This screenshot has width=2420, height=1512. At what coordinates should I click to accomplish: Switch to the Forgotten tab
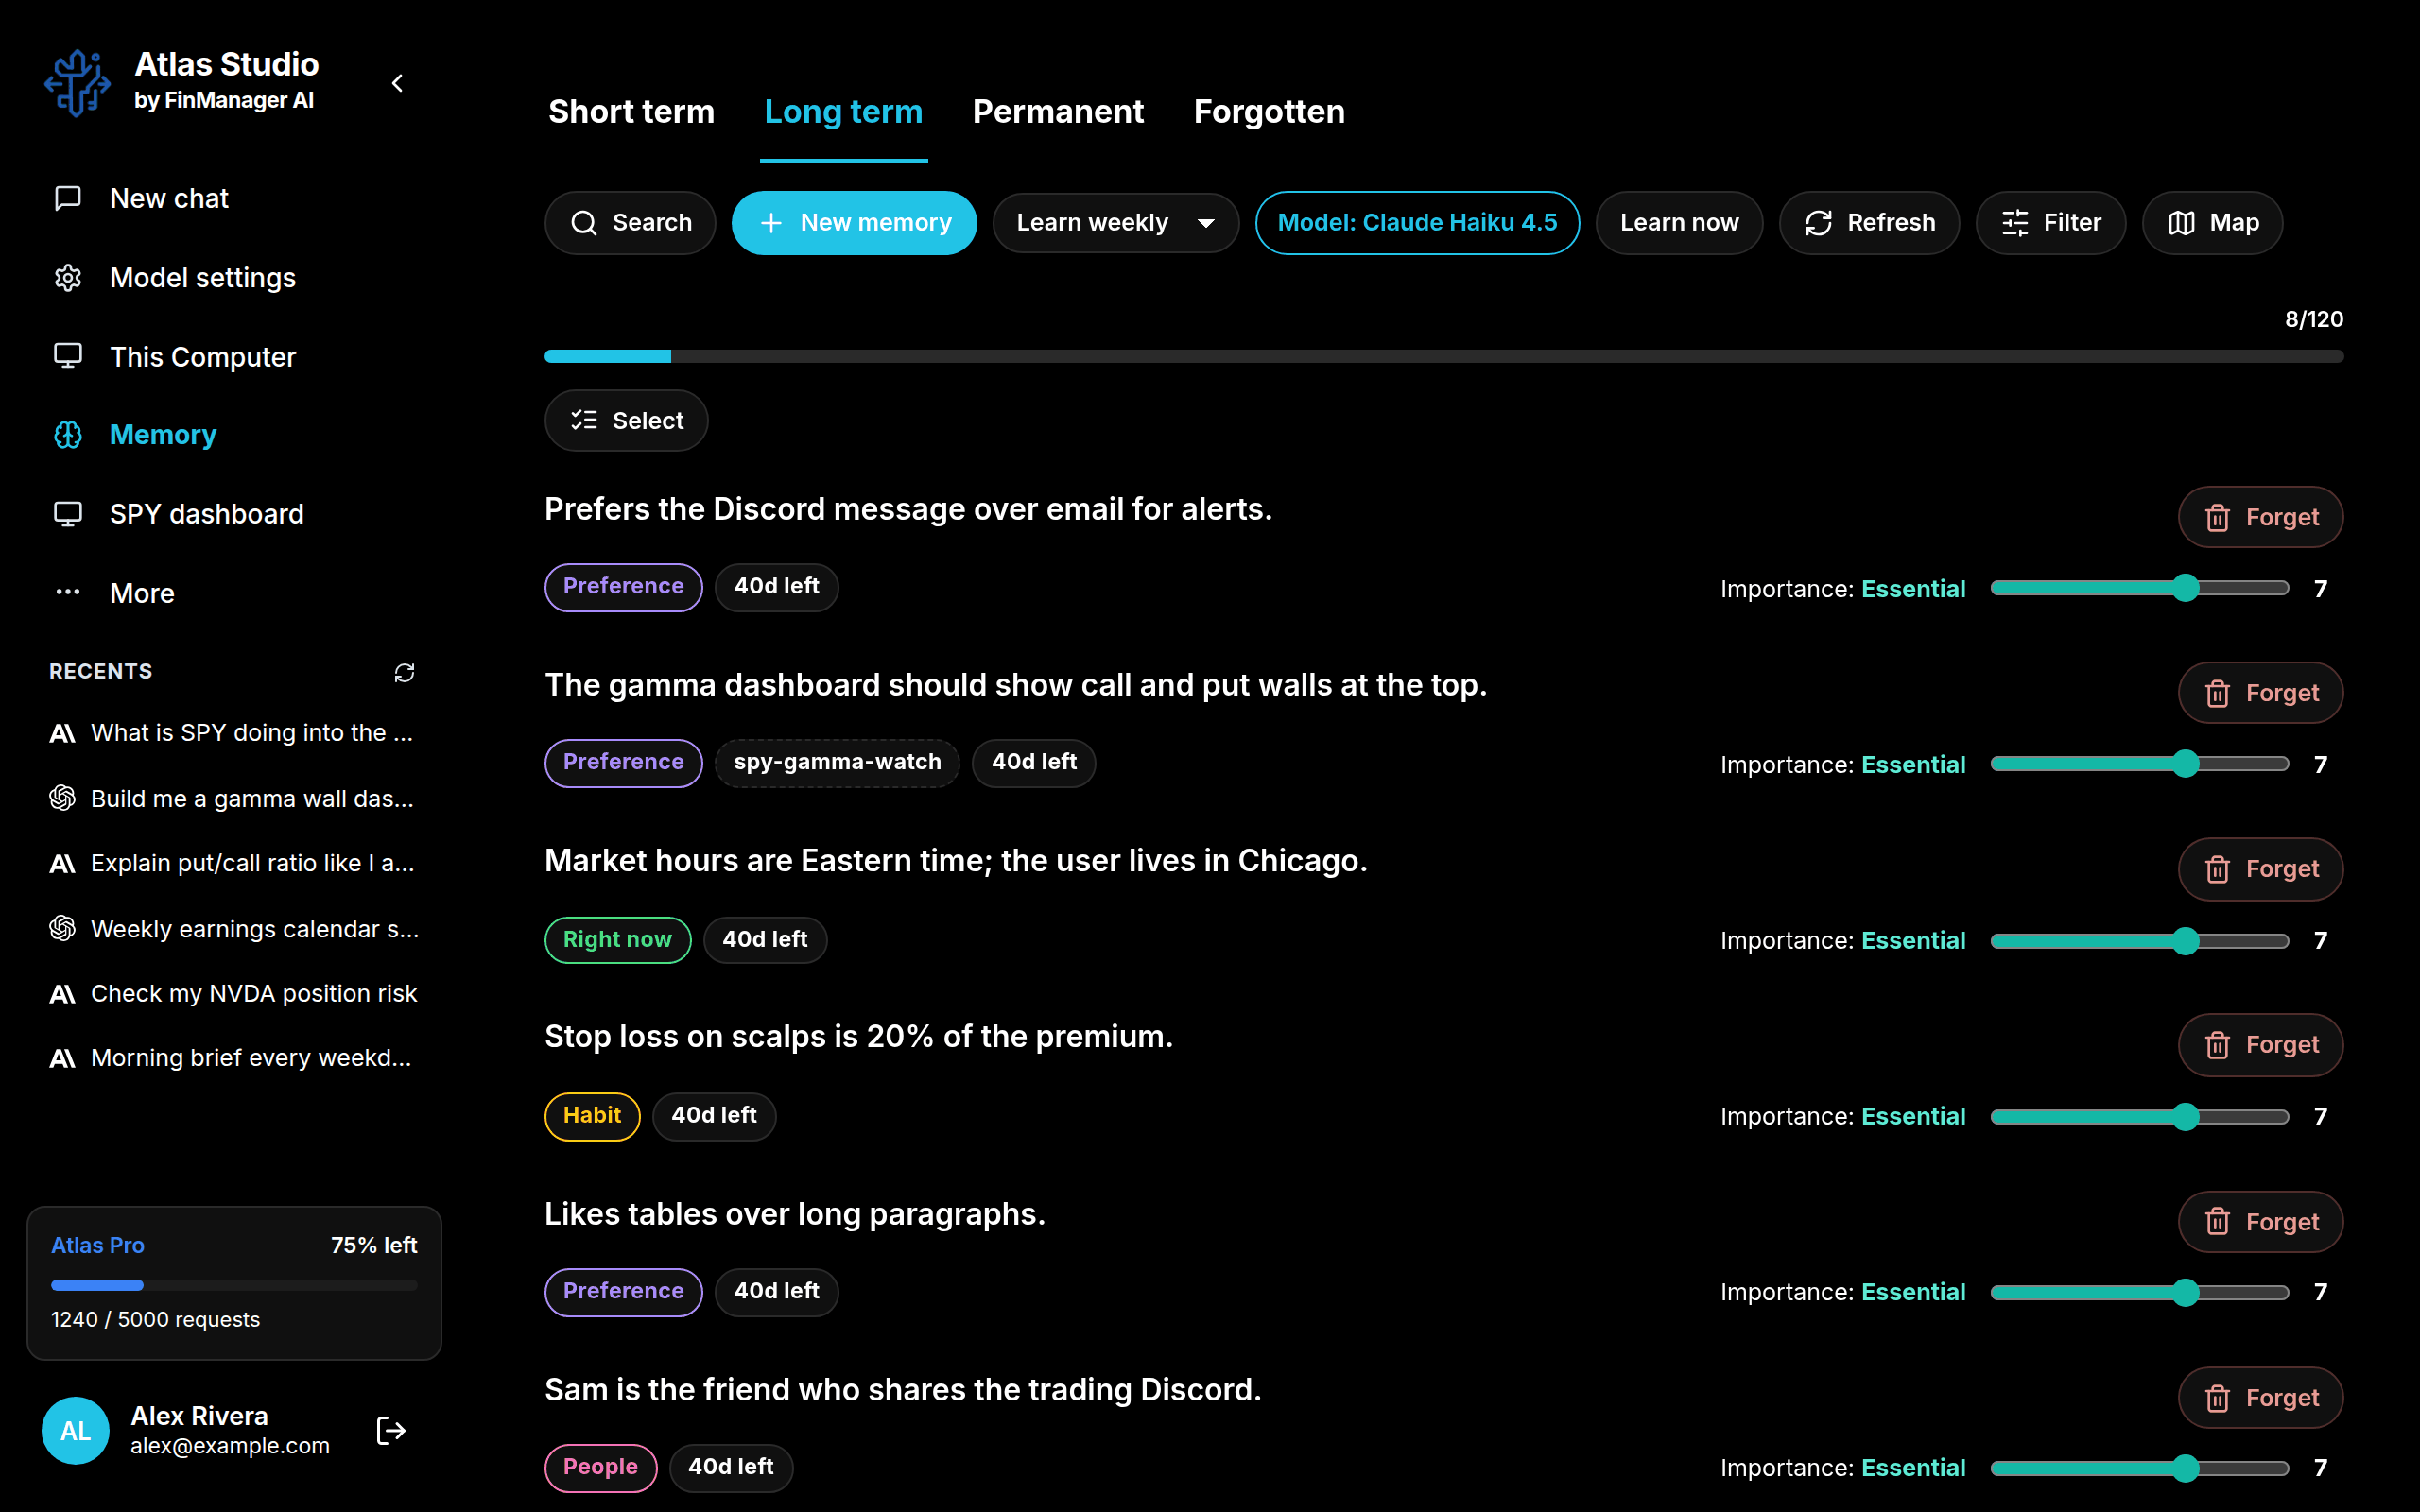click(x=1269, y=111)
